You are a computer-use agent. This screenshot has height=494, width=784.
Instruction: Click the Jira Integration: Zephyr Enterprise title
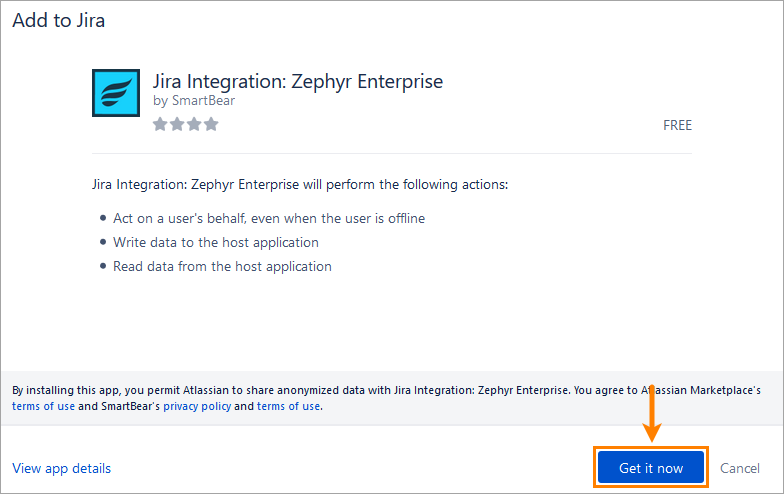click(x=297, y=81)
